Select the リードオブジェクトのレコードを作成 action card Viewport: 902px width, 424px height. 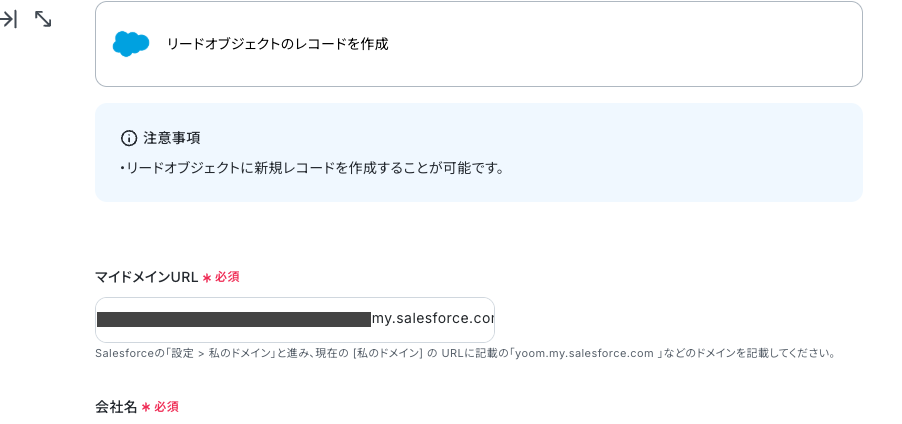[479, 44]
